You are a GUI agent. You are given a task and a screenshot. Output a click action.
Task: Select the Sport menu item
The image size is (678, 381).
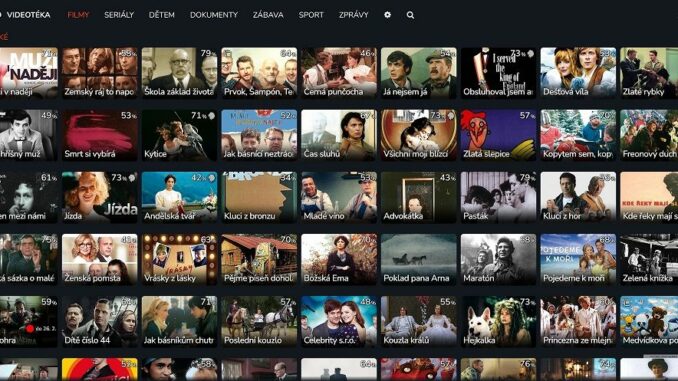point(311,15)
